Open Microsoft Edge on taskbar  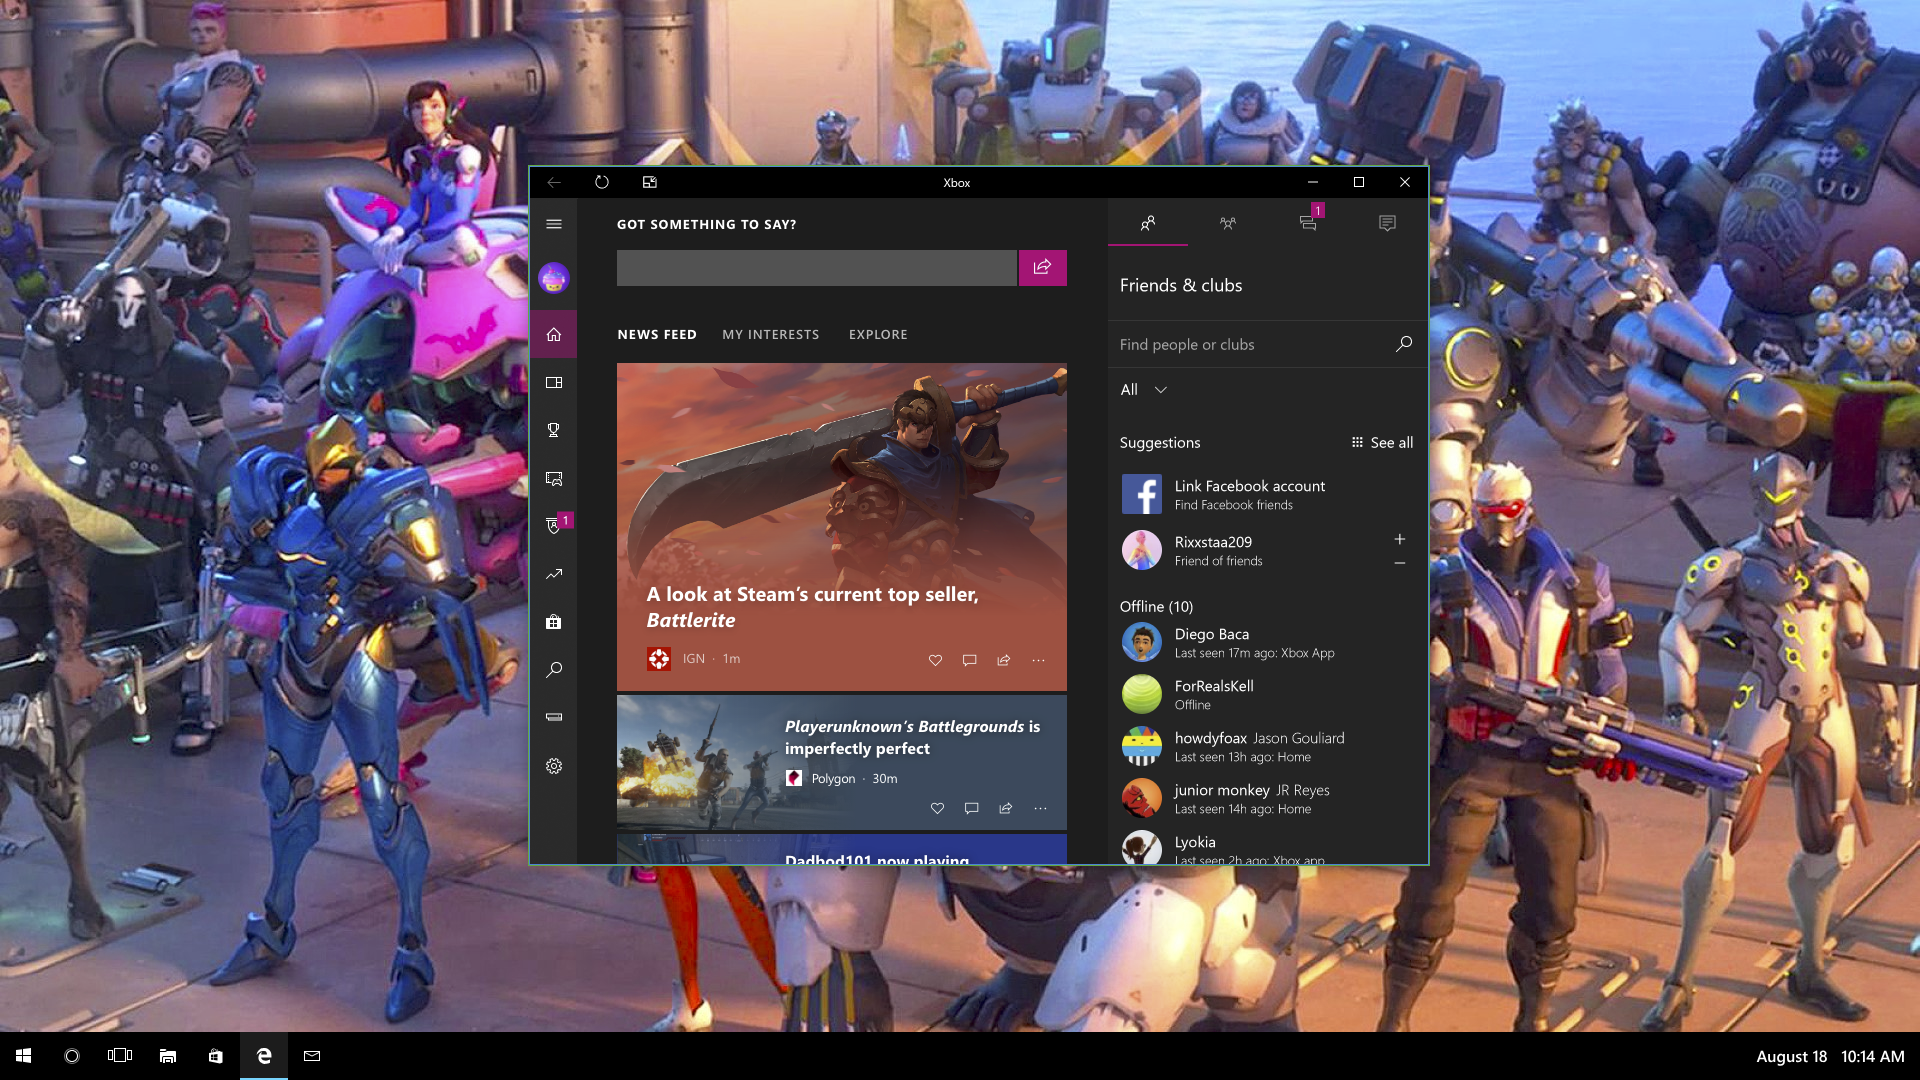(264, 1056)
